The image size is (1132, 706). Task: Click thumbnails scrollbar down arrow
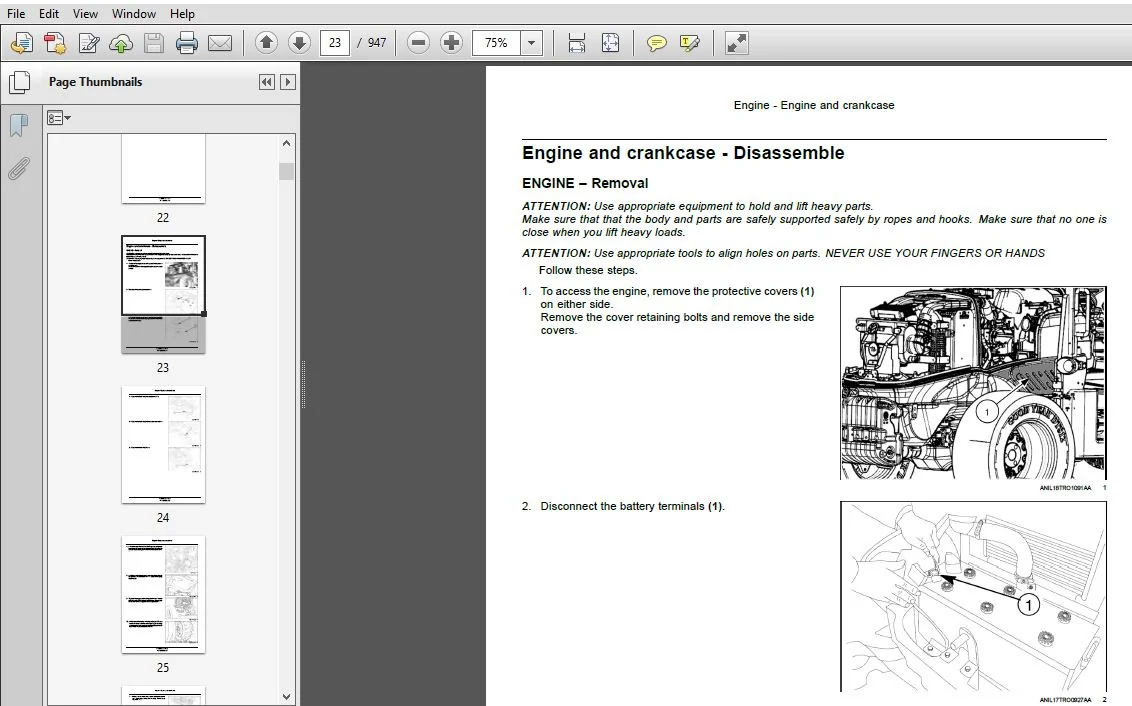pyautogui.click(x=287, y=697)
